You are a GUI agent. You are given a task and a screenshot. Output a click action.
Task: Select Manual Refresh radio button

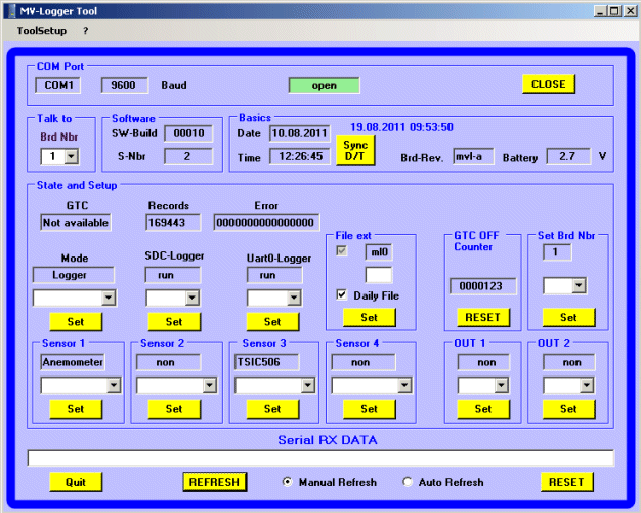tap(288, 482)
